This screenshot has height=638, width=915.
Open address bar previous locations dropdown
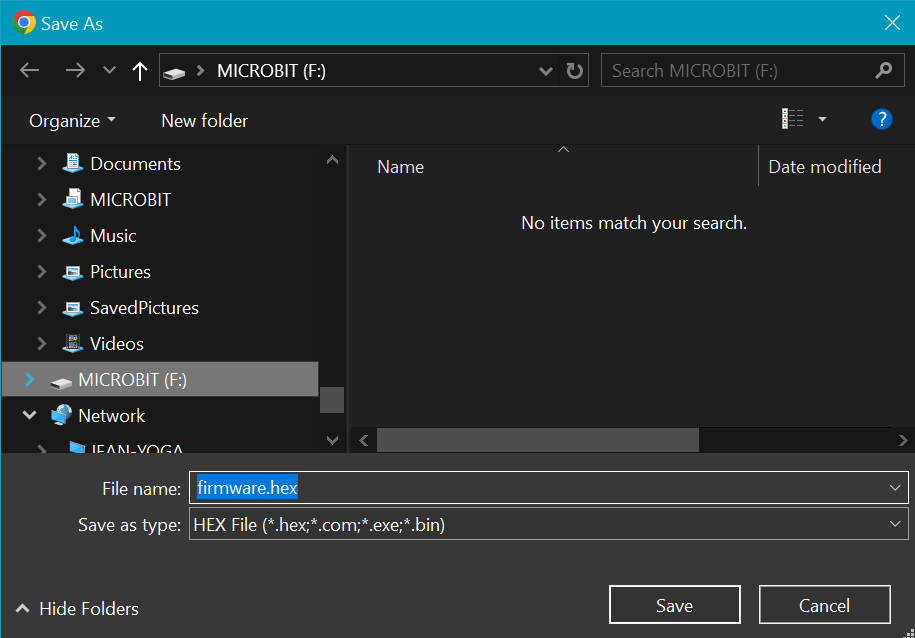click(x=546, y=71)
